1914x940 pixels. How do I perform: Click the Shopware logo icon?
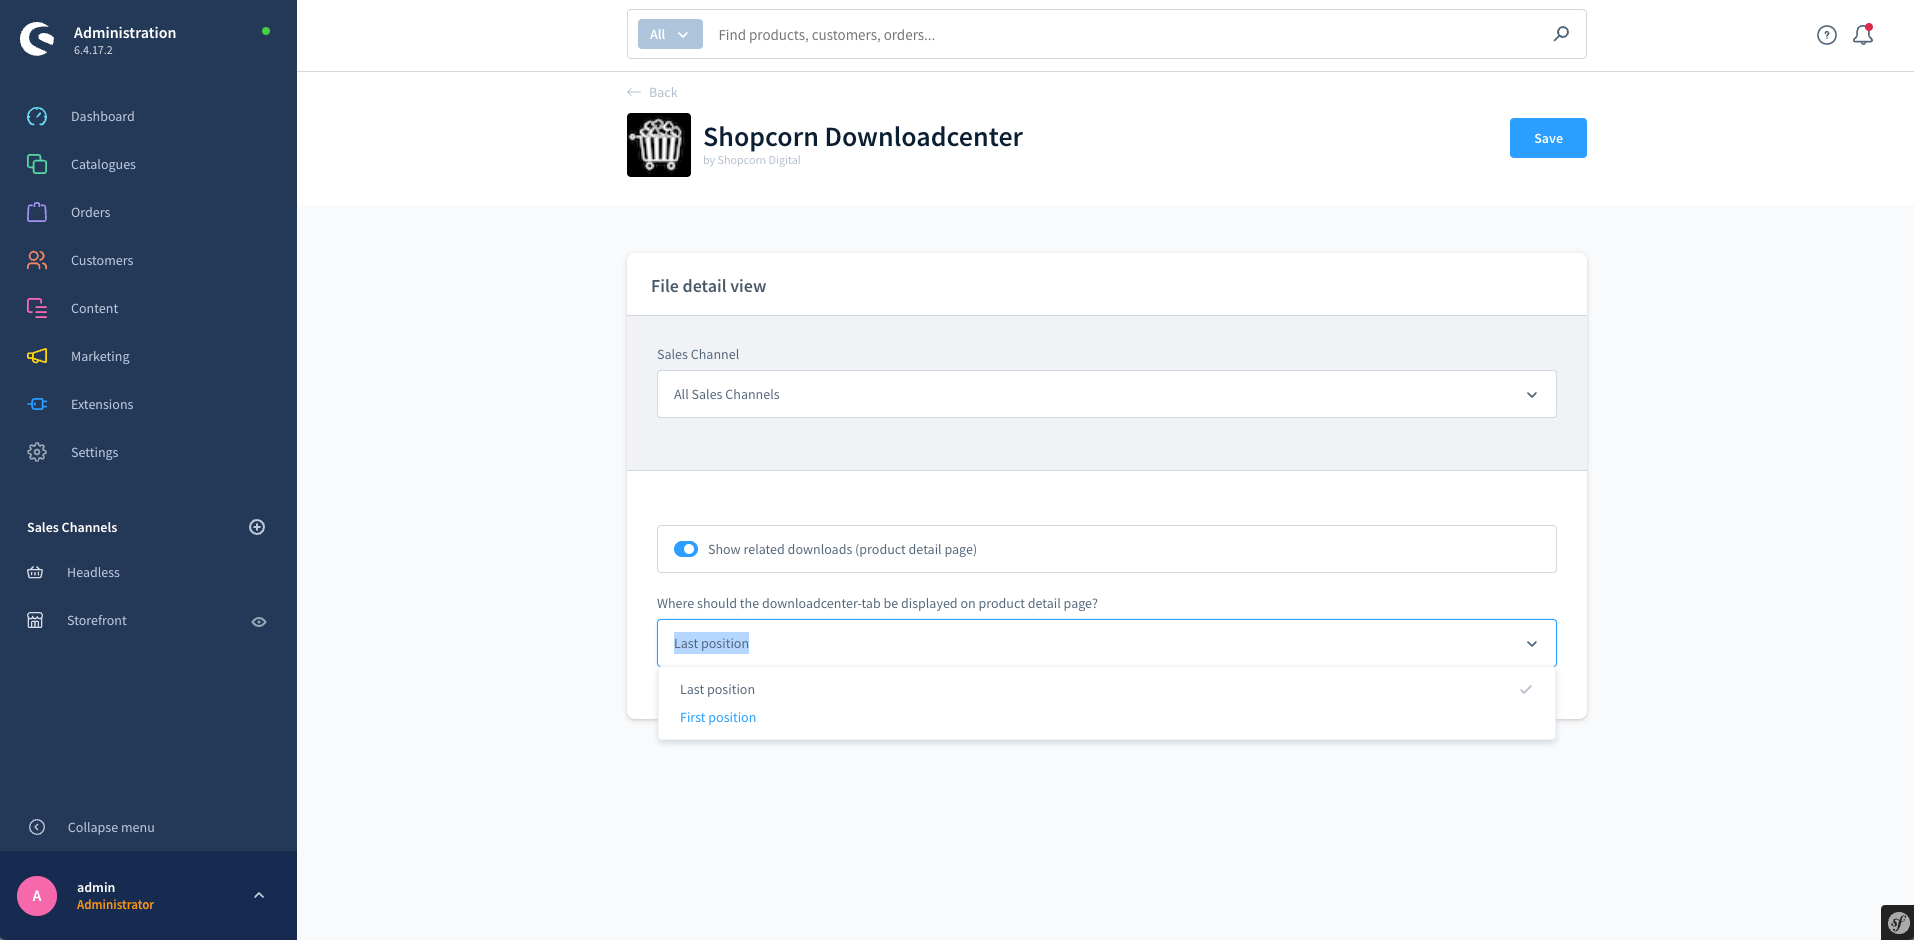pyautogui.click(x=38, y=39)
